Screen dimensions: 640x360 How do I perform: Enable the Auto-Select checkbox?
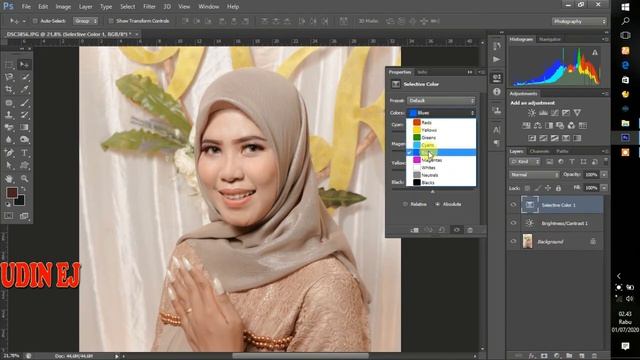[x=35, y=21]
